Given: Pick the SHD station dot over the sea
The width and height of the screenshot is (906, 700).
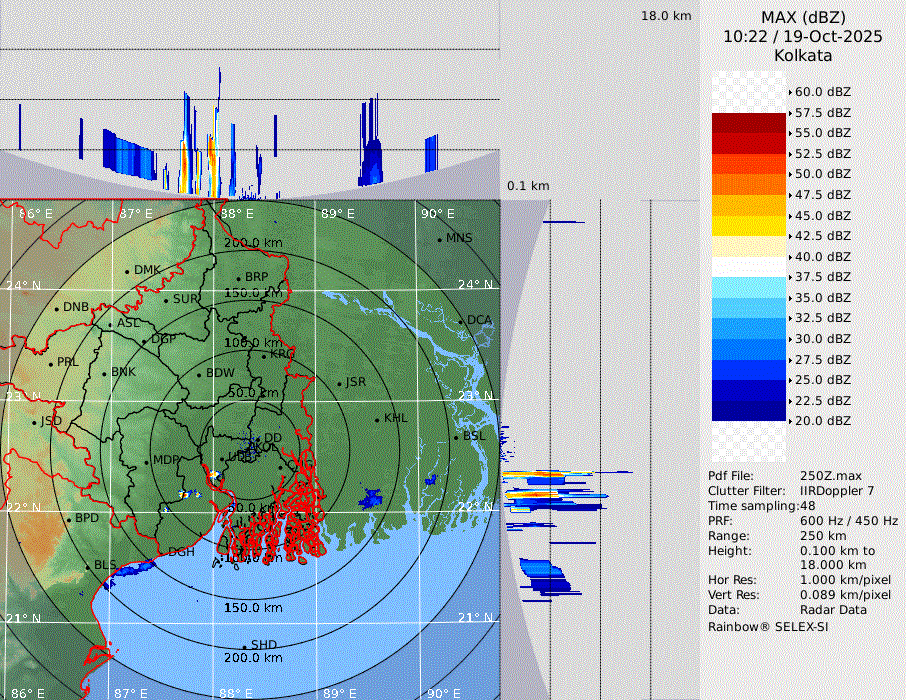Looking at the screenshot, I should click(244, 645).
